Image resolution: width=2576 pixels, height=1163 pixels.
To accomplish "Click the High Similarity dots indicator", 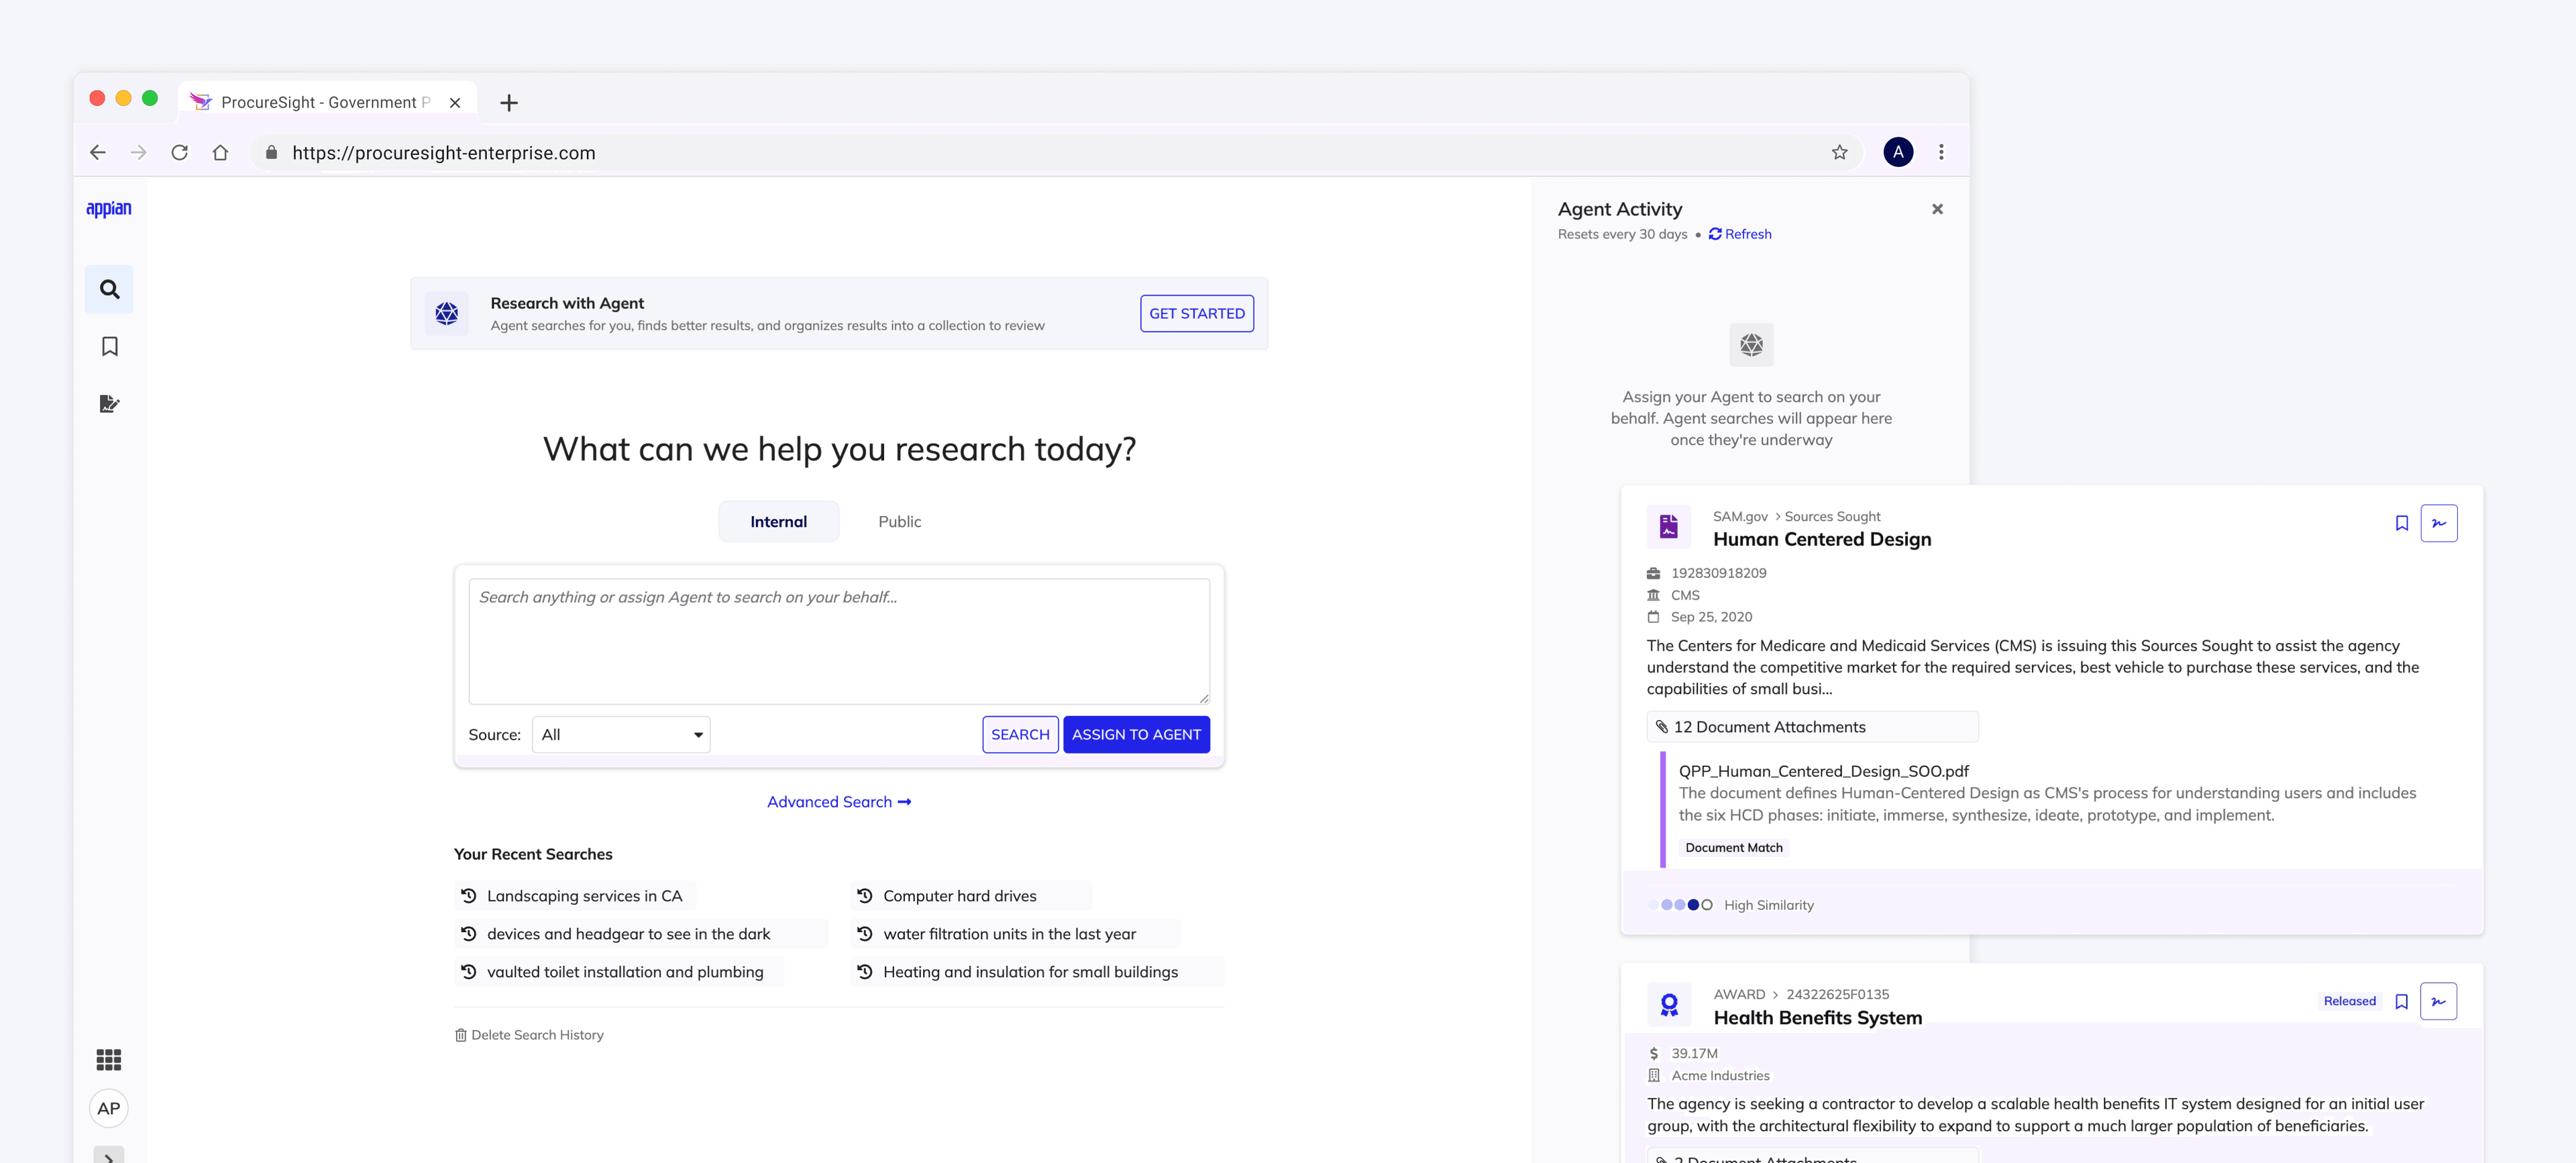I will coord(1680,905).
